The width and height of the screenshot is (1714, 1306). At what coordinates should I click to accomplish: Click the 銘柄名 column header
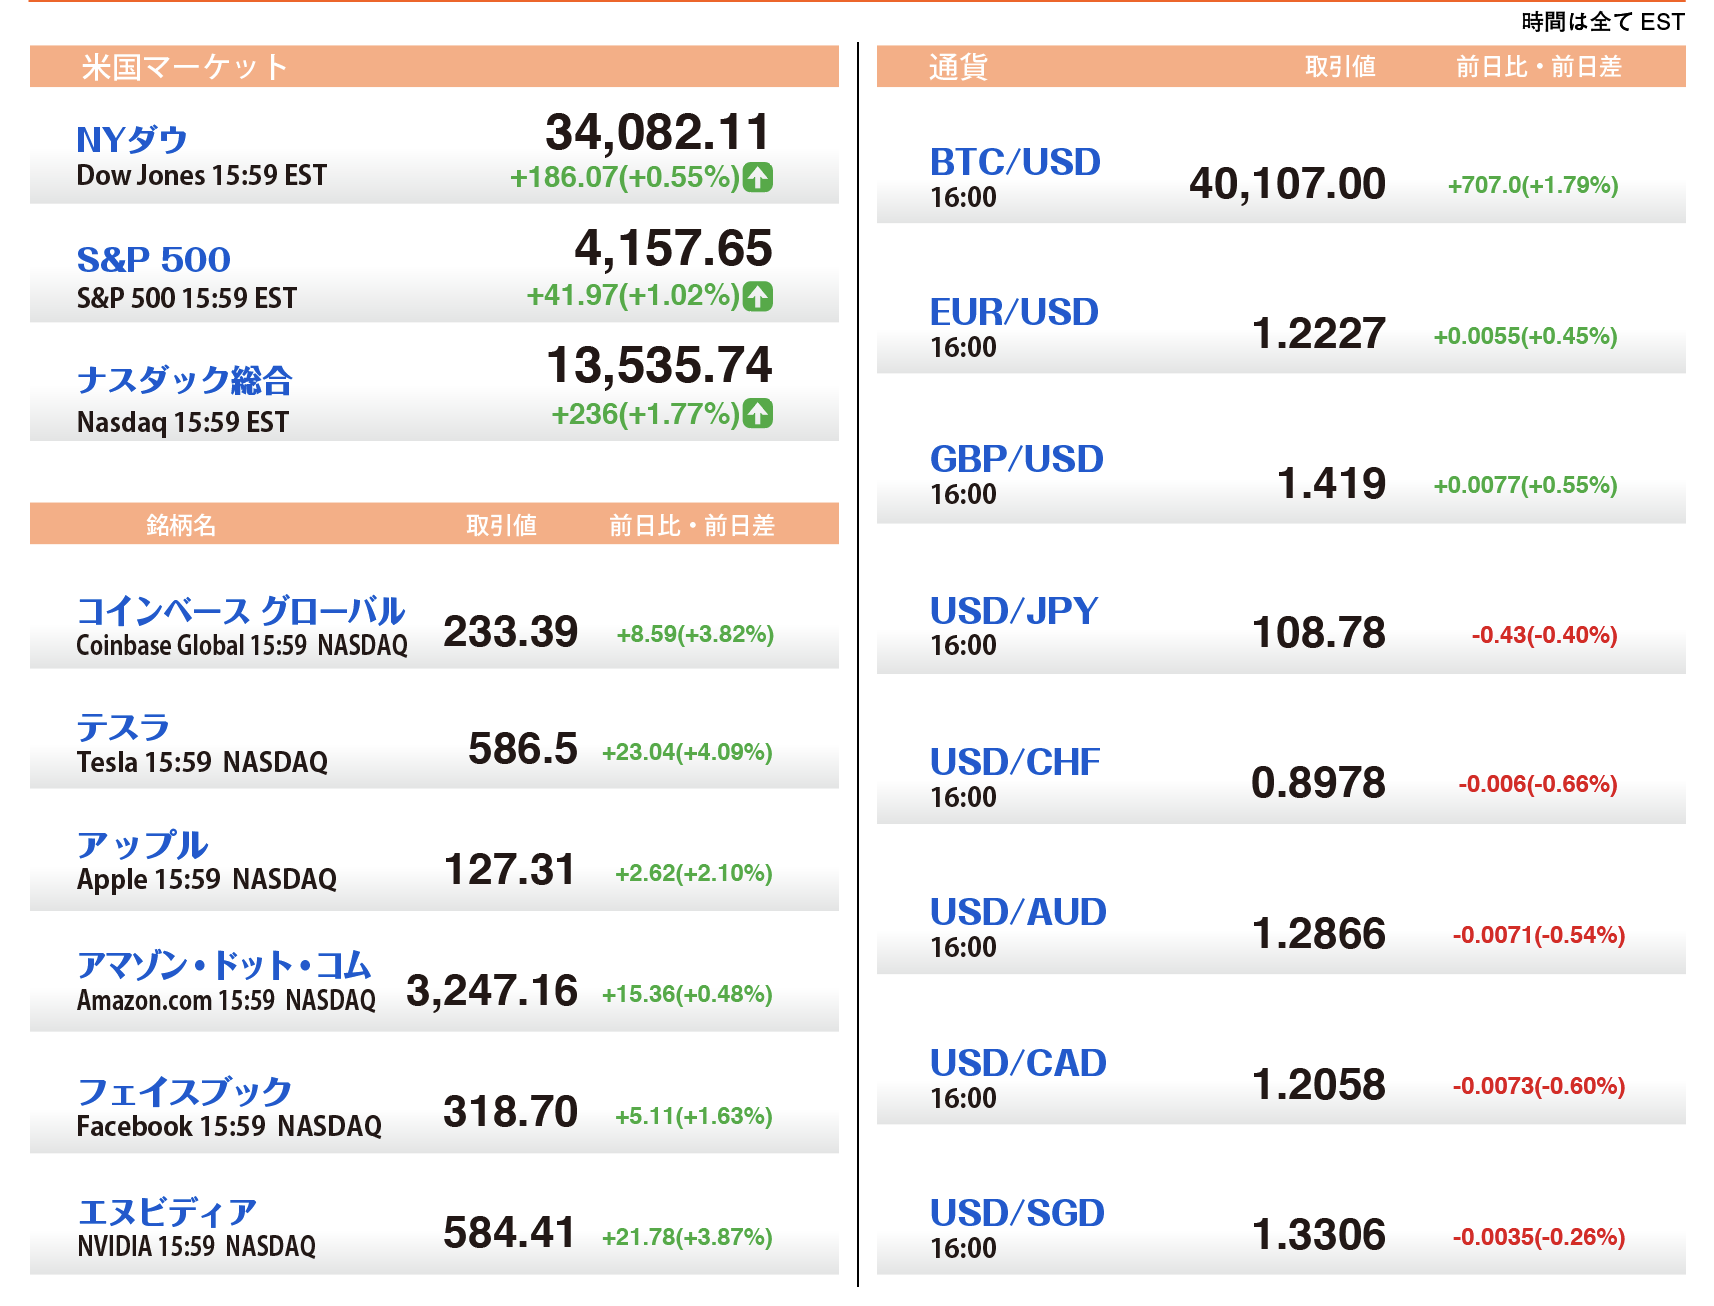coord(181,525)
